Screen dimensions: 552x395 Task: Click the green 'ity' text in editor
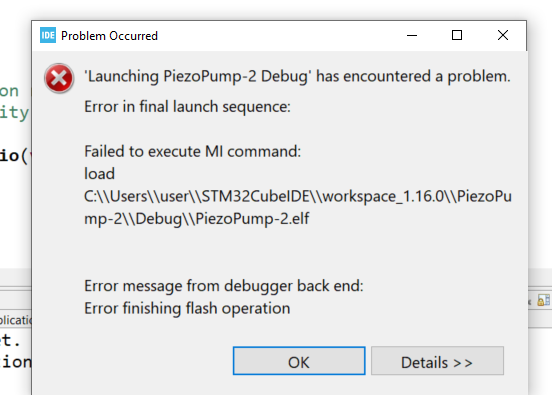[x=14, y=113]
